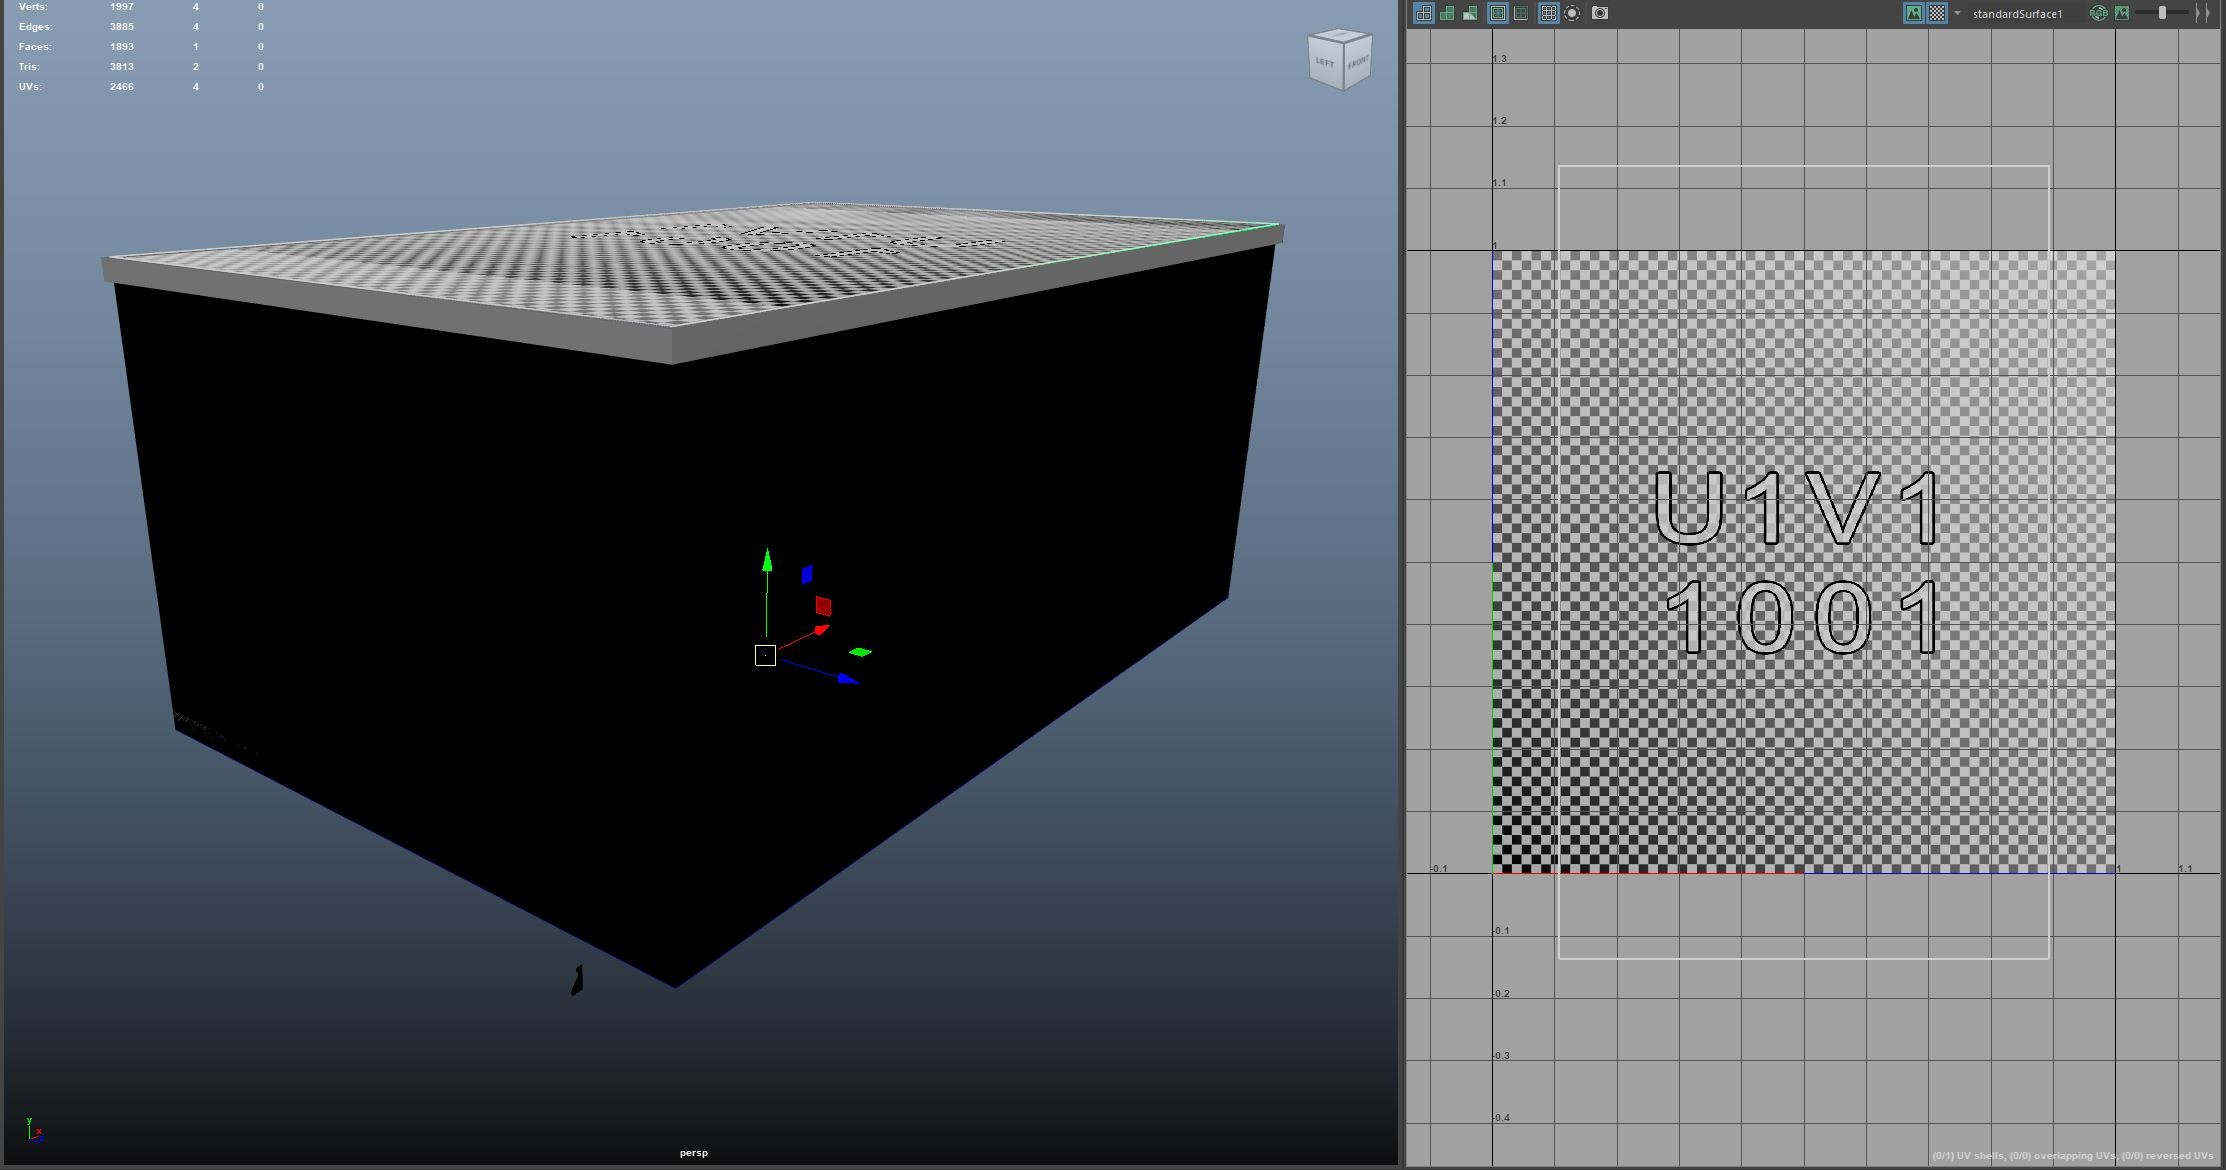The height and width of the screenshot is (1170, 2226).
Task: Click the 2466 UVs value
Action: [122, 87]
